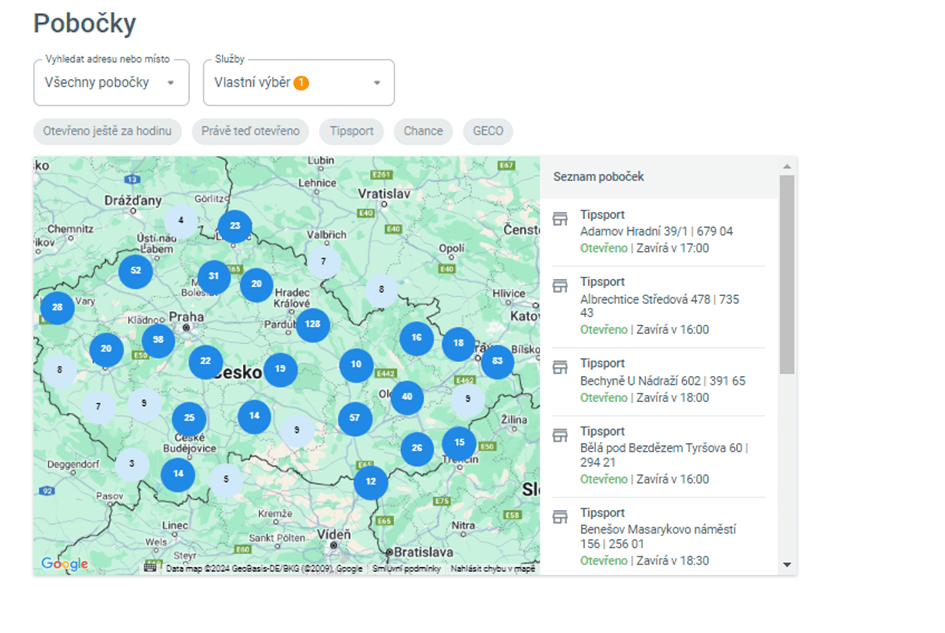Open map keyboard shortcuts icon
Image resolution: width=945 pixels, height=633 pixels.
click(x=150, y=567)
